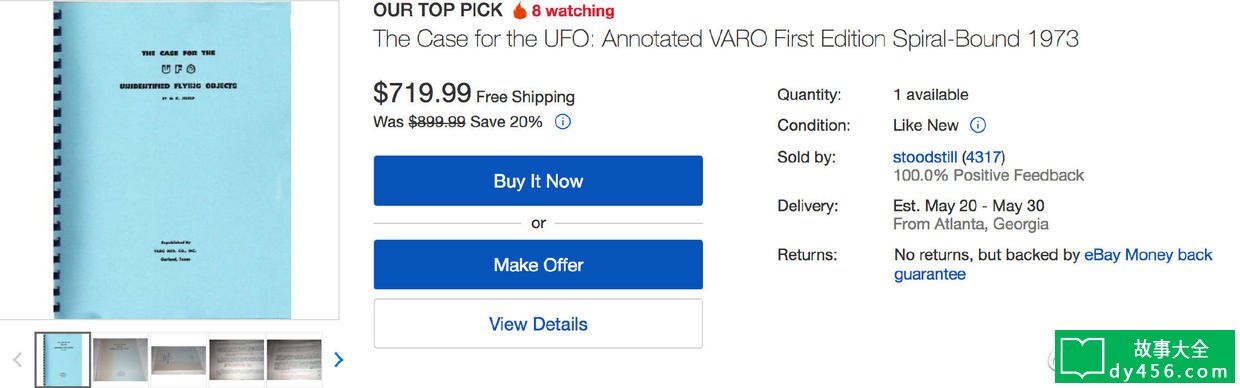Select the second gallery thumbnail
Viewport: 1240px width, 388px height.
[x=120, y=359]
